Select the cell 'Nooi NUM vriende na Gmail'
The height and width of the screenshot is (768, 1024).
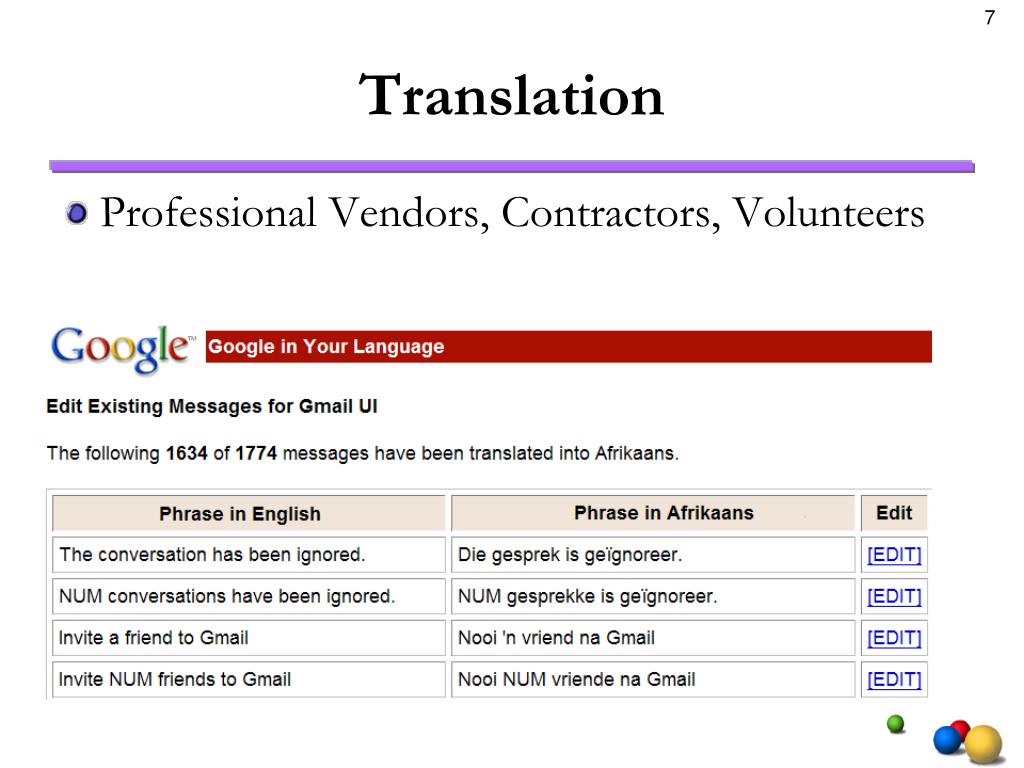point(653,680)
